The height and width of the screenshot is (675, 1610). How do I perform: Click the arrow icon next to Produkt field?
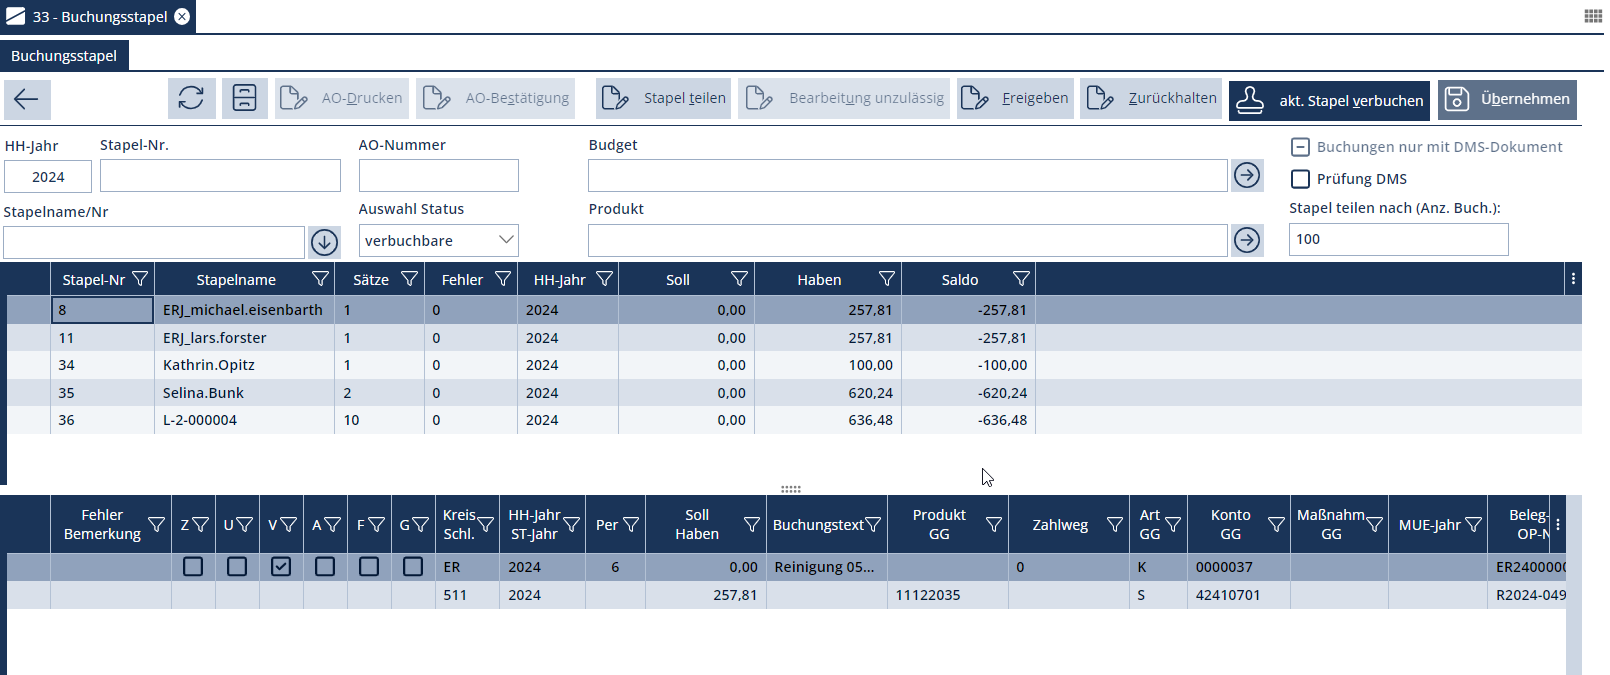pos(1246,240)
